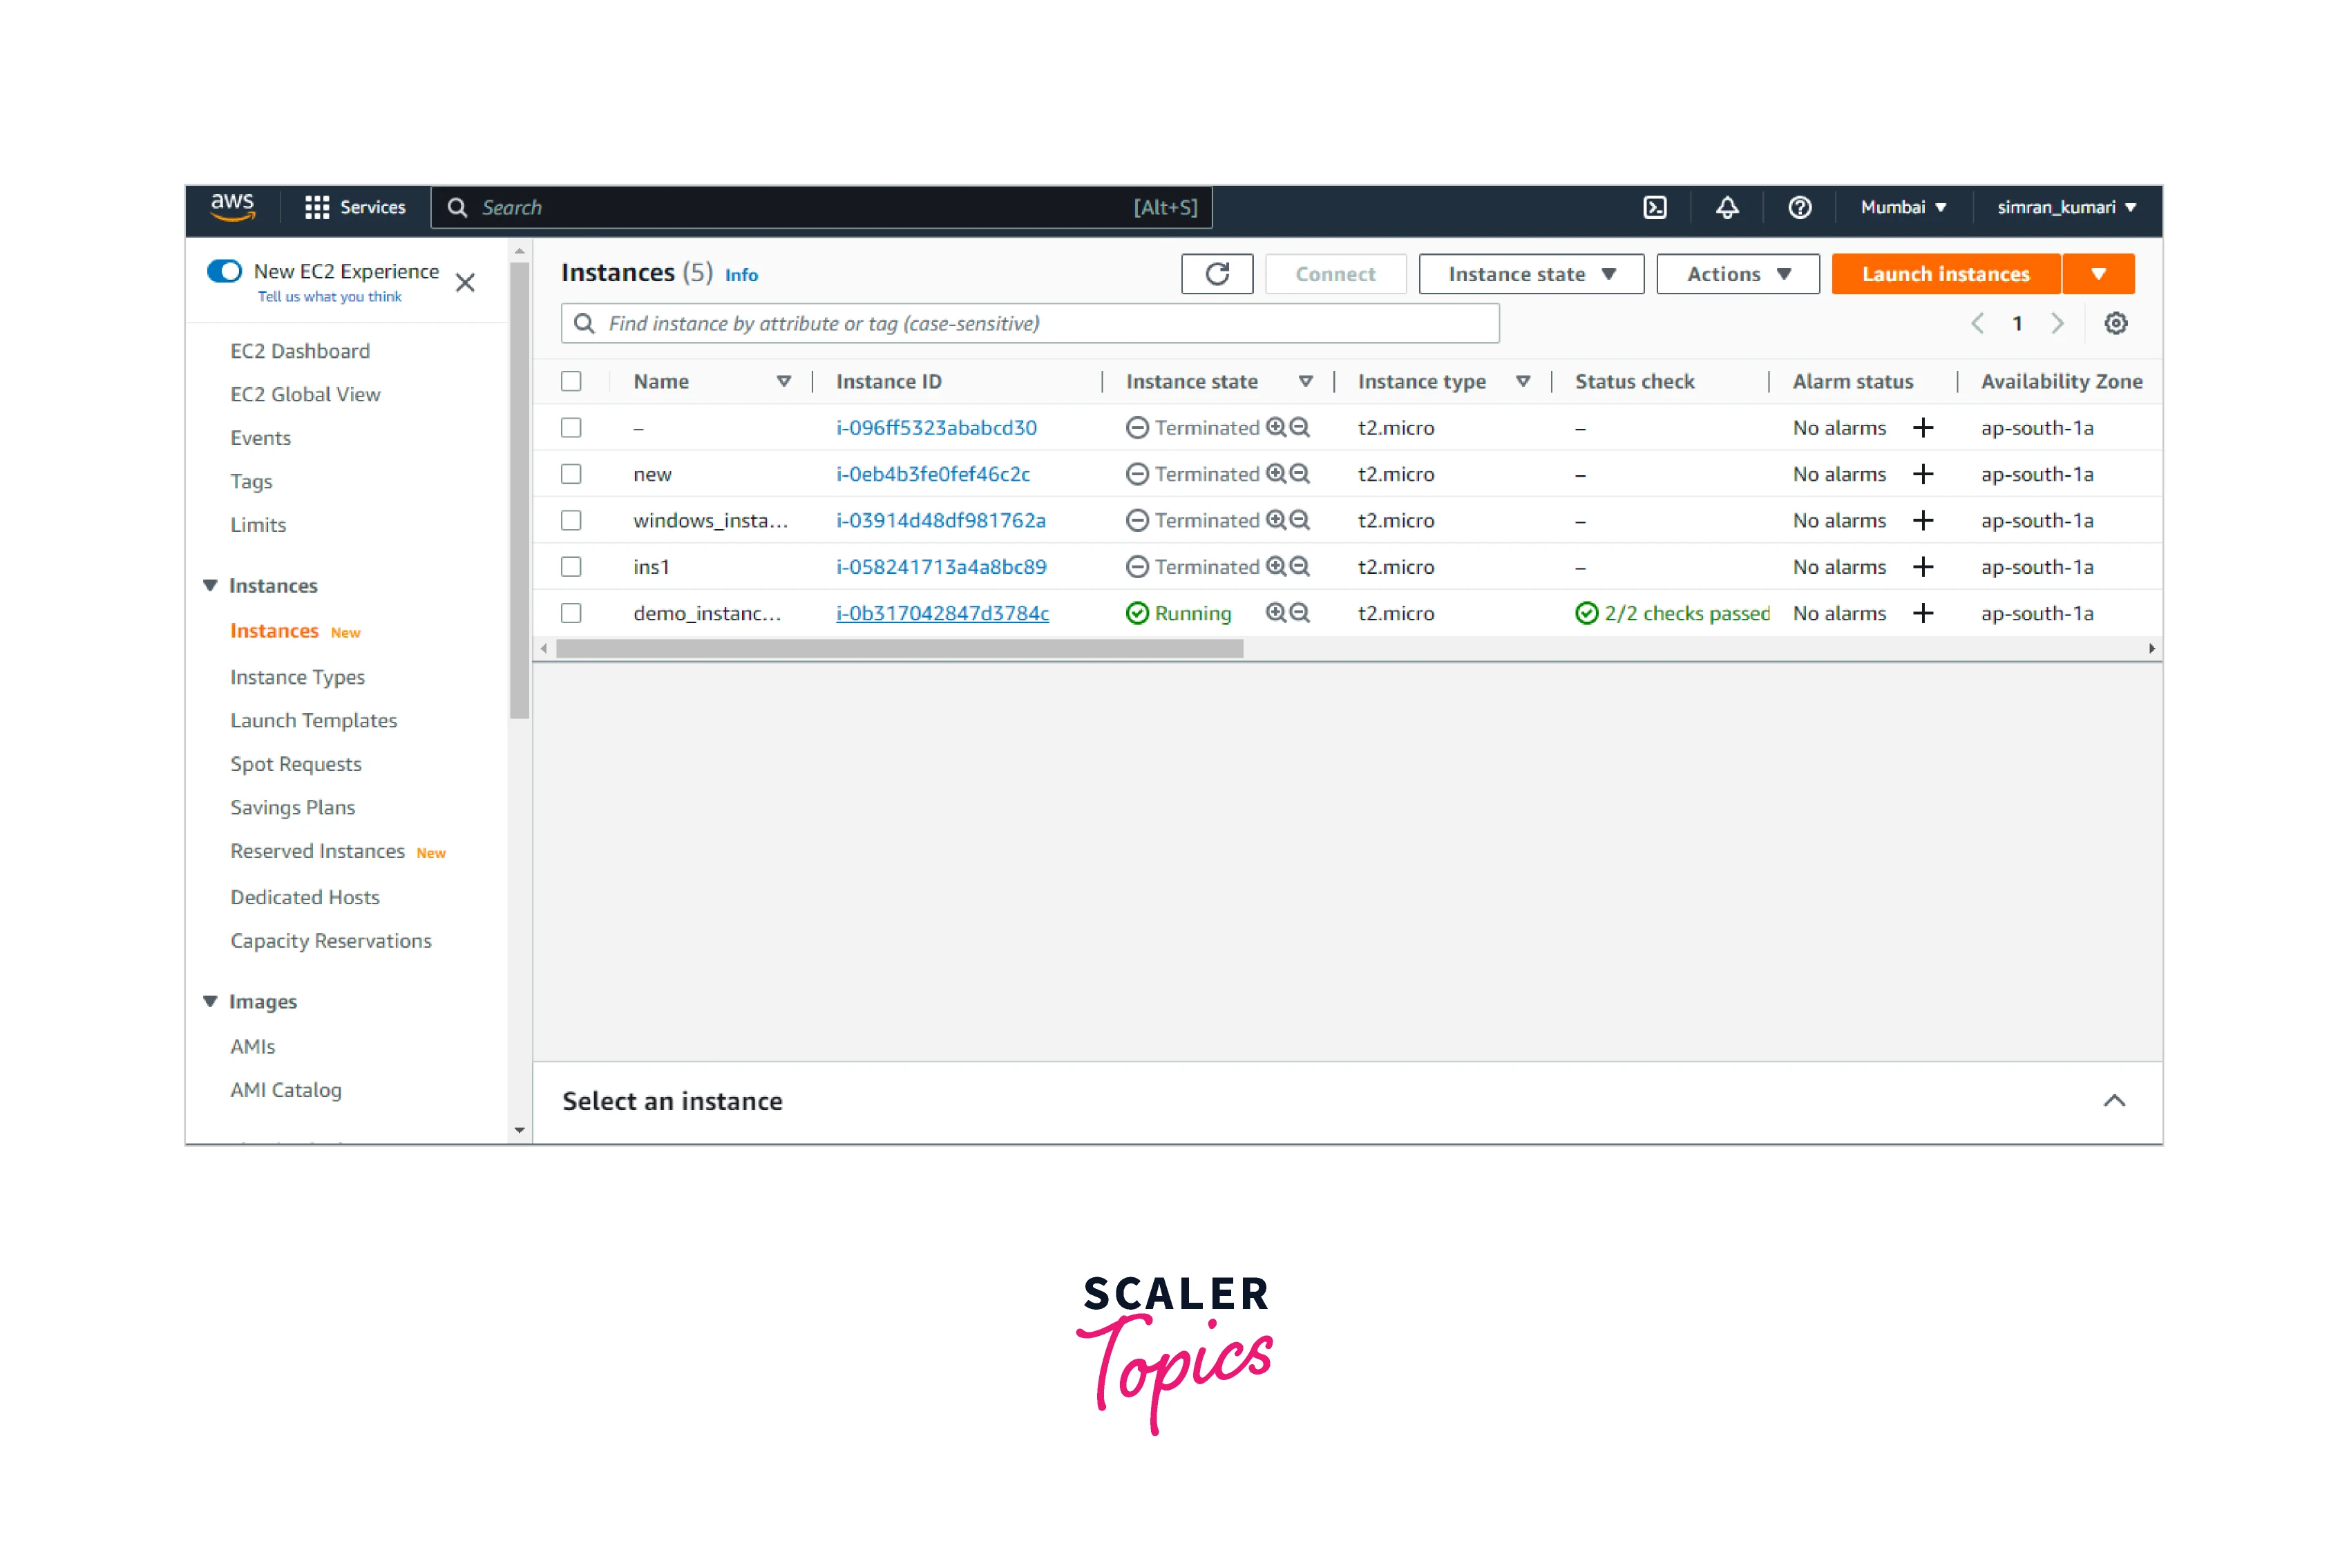The image size is (2349, 1568).
Task: Open the Instance state dropdown
Action: click(1530, 273)
